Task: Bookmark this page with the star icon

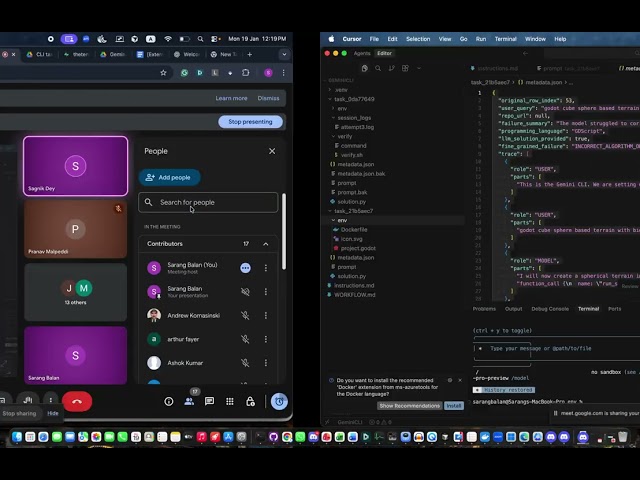Action: click(x=164, y=73)
